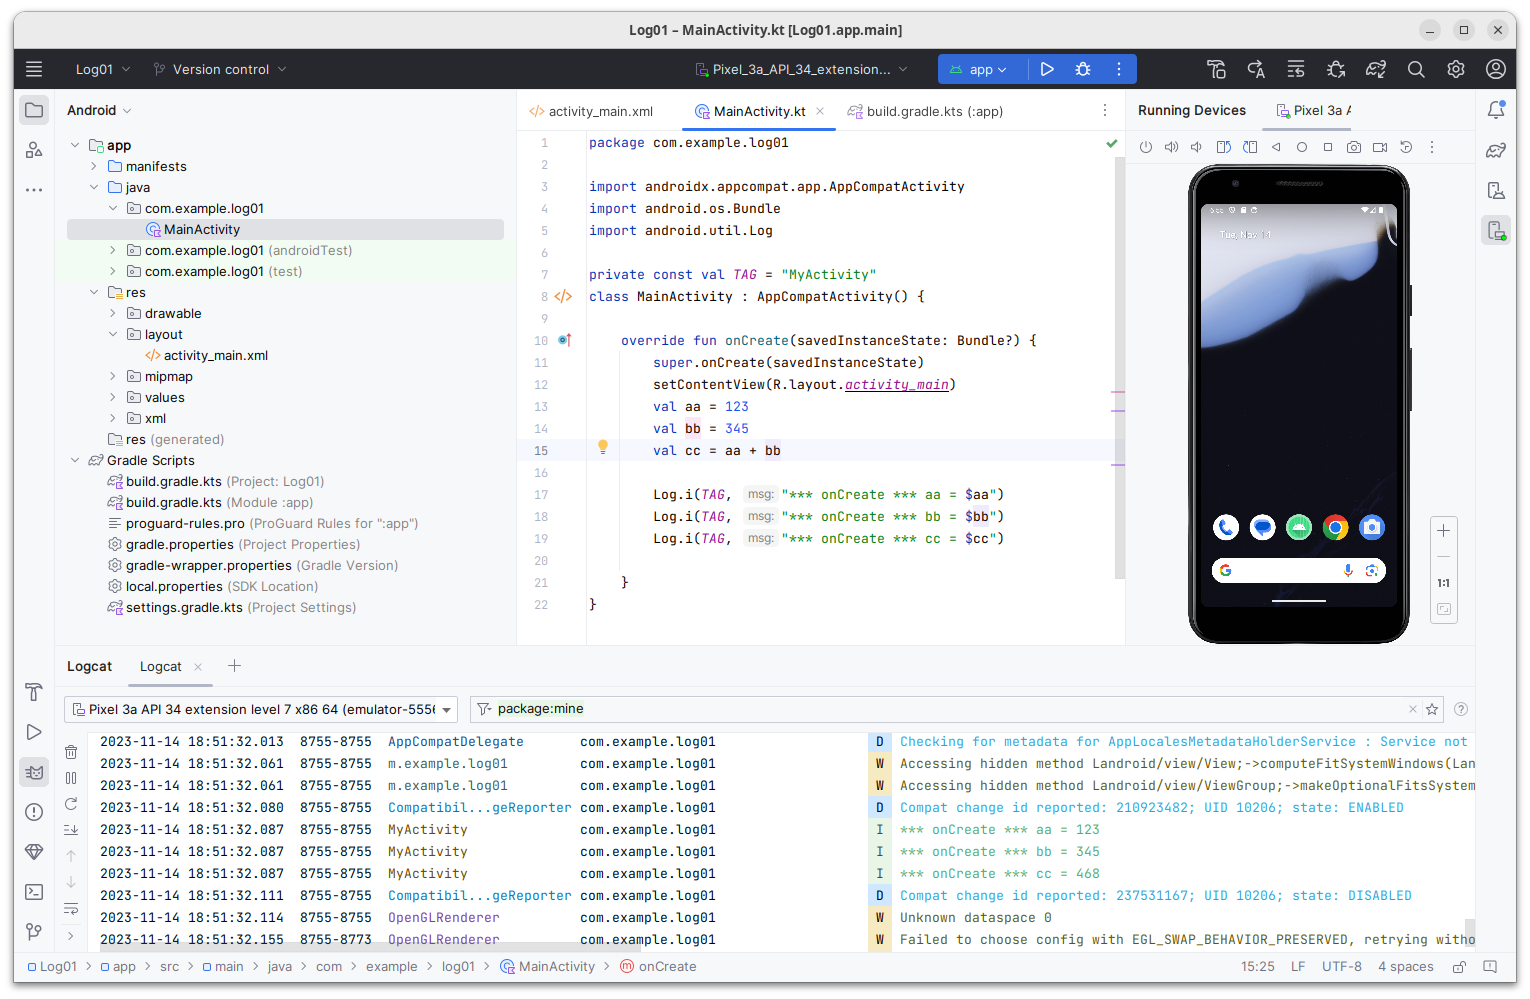
Task: Toggle scroll to end in Logcat
Action: coord(71,830)
